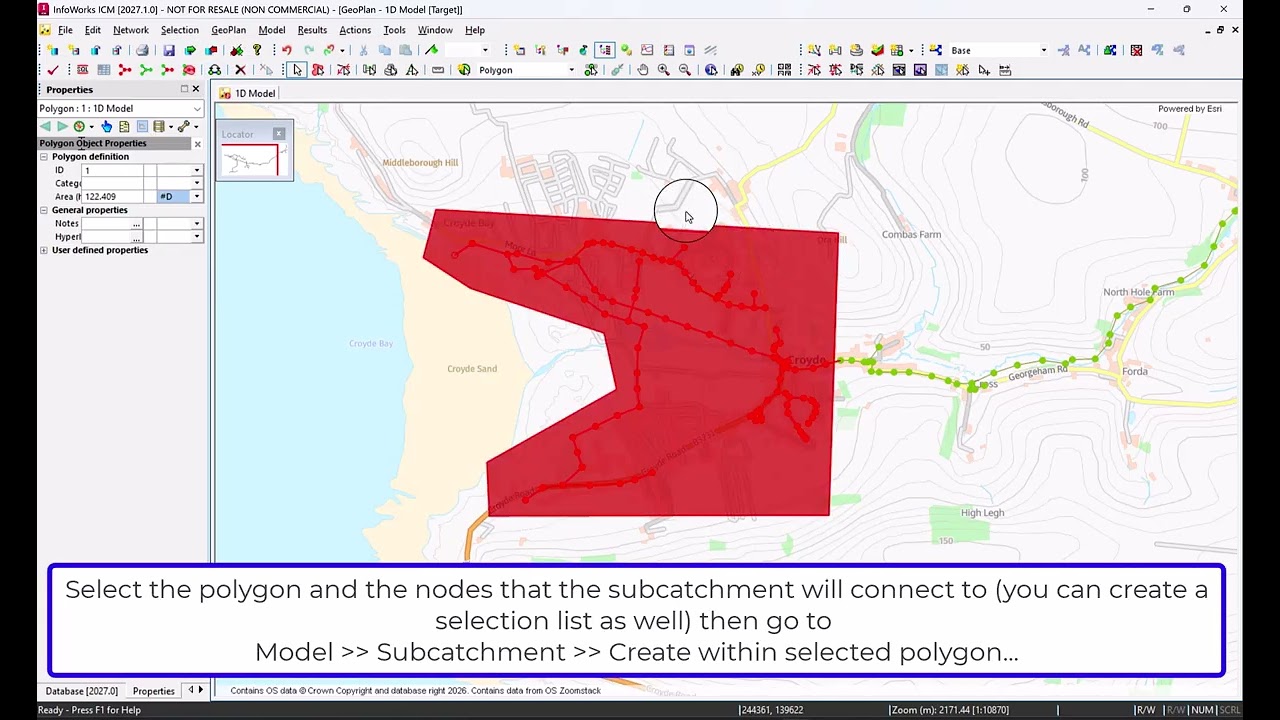Open the Polygon : 1 : 1D Model dropdown

(197, 108)
